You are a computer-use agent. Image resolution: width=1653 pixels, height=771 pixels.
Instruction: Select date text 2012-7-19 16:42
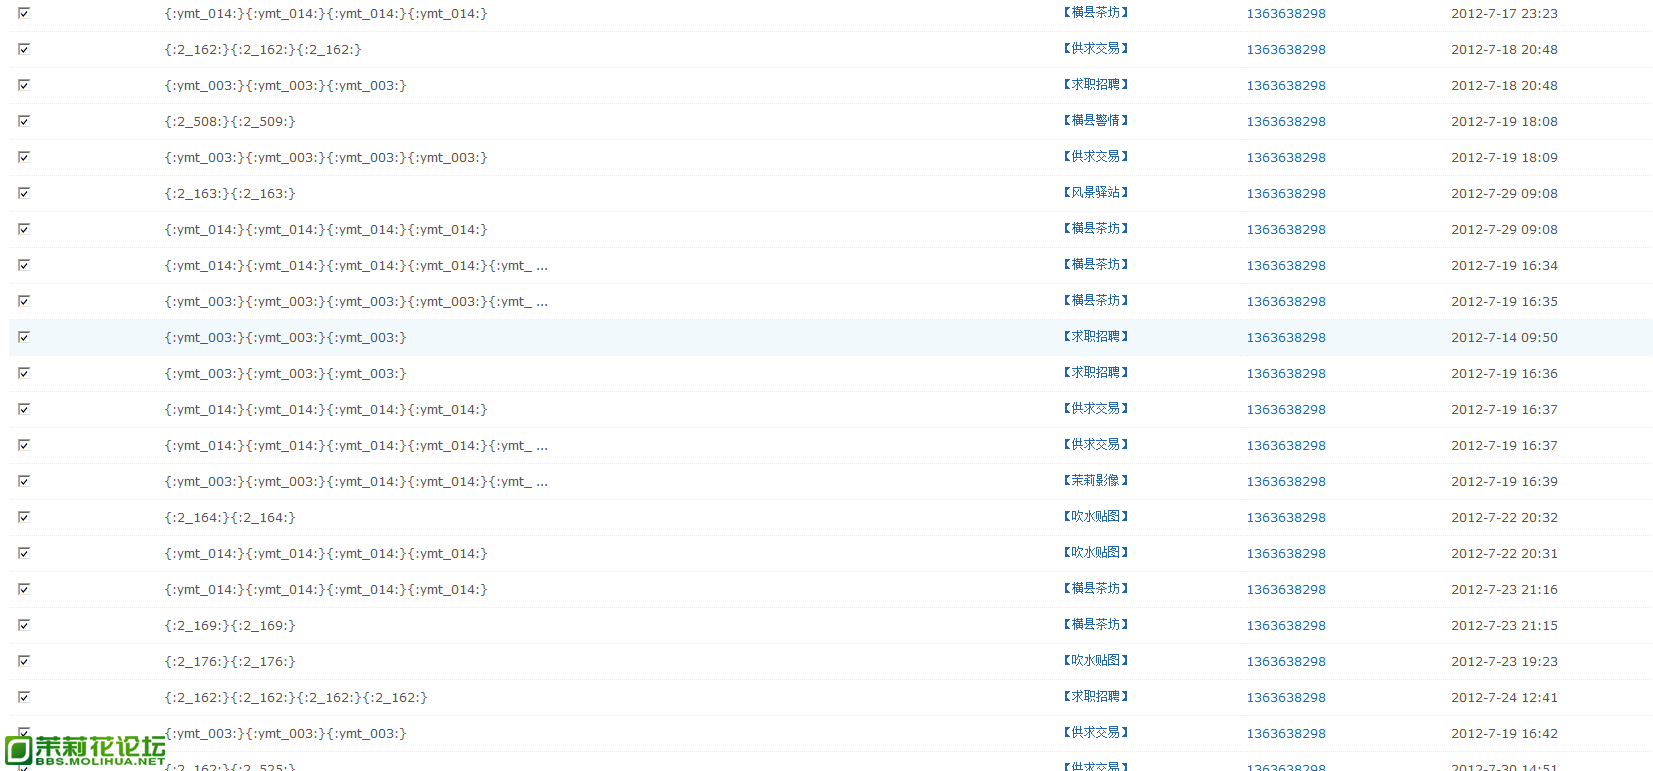(x=1504, y=734)
